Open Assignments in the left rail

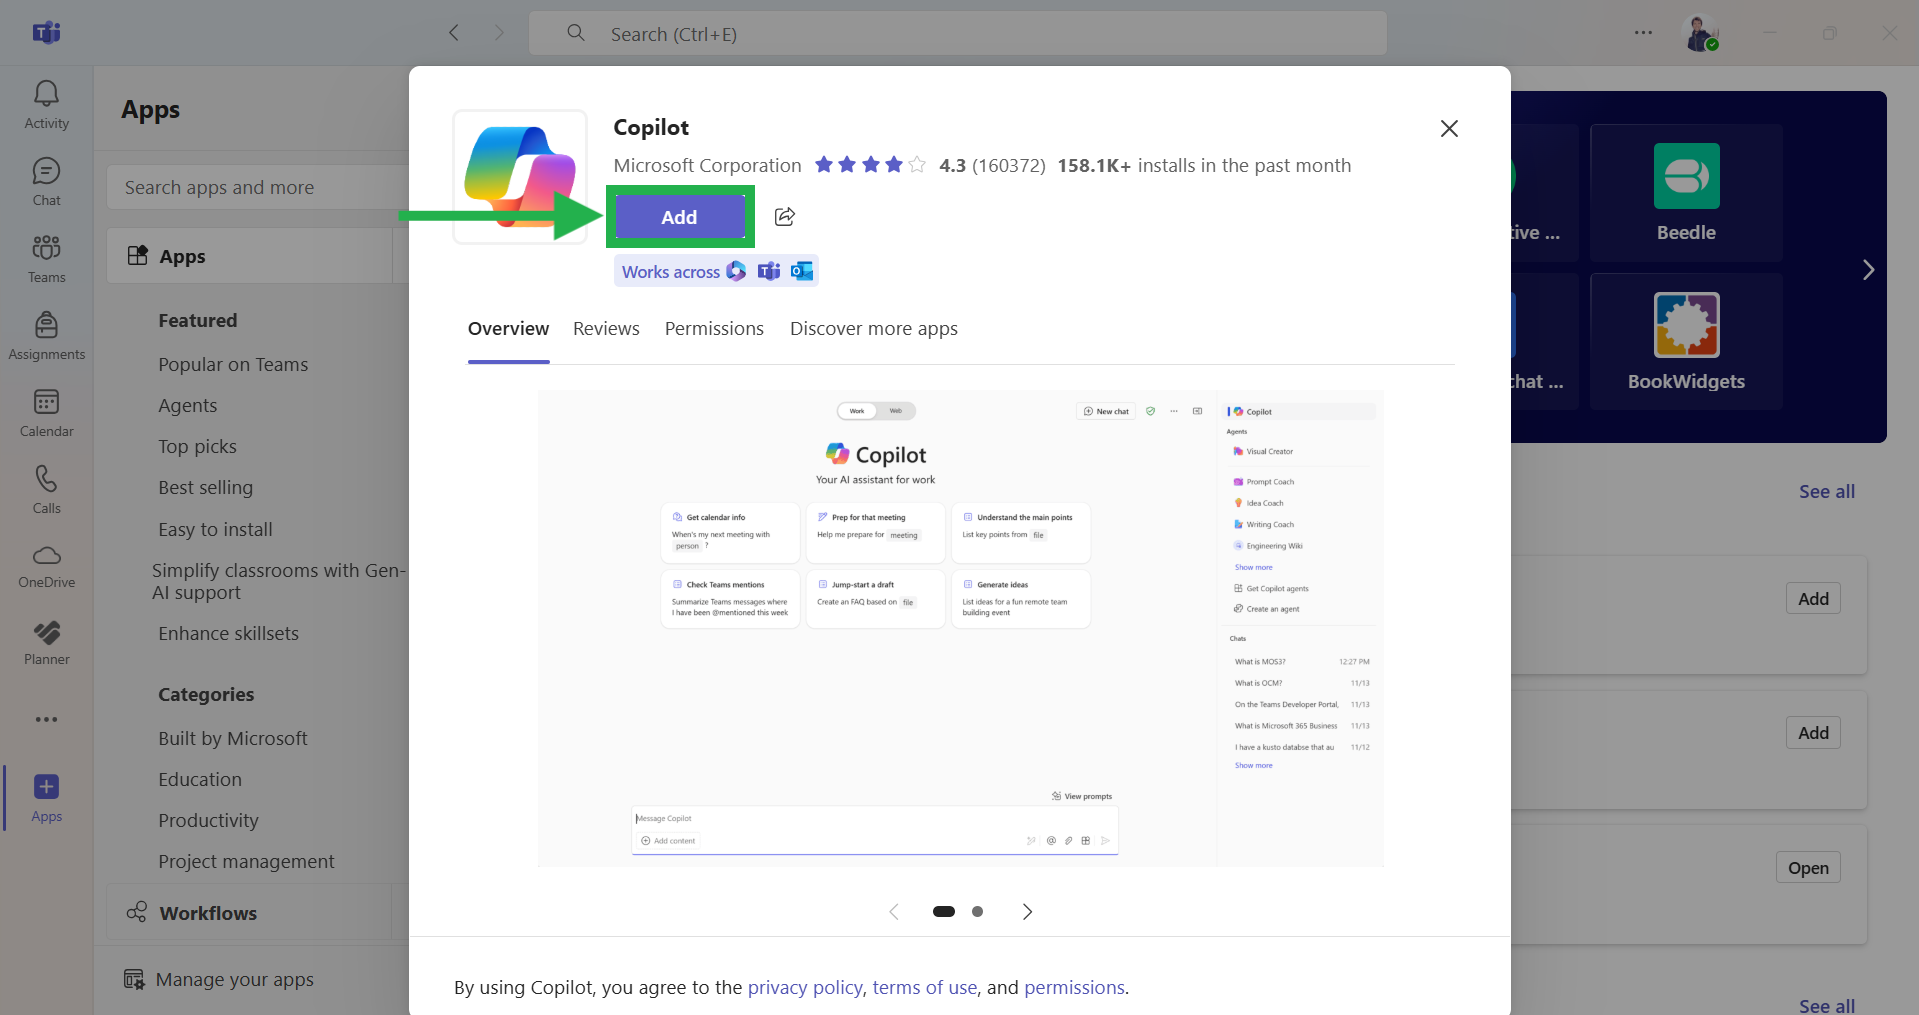46,336
